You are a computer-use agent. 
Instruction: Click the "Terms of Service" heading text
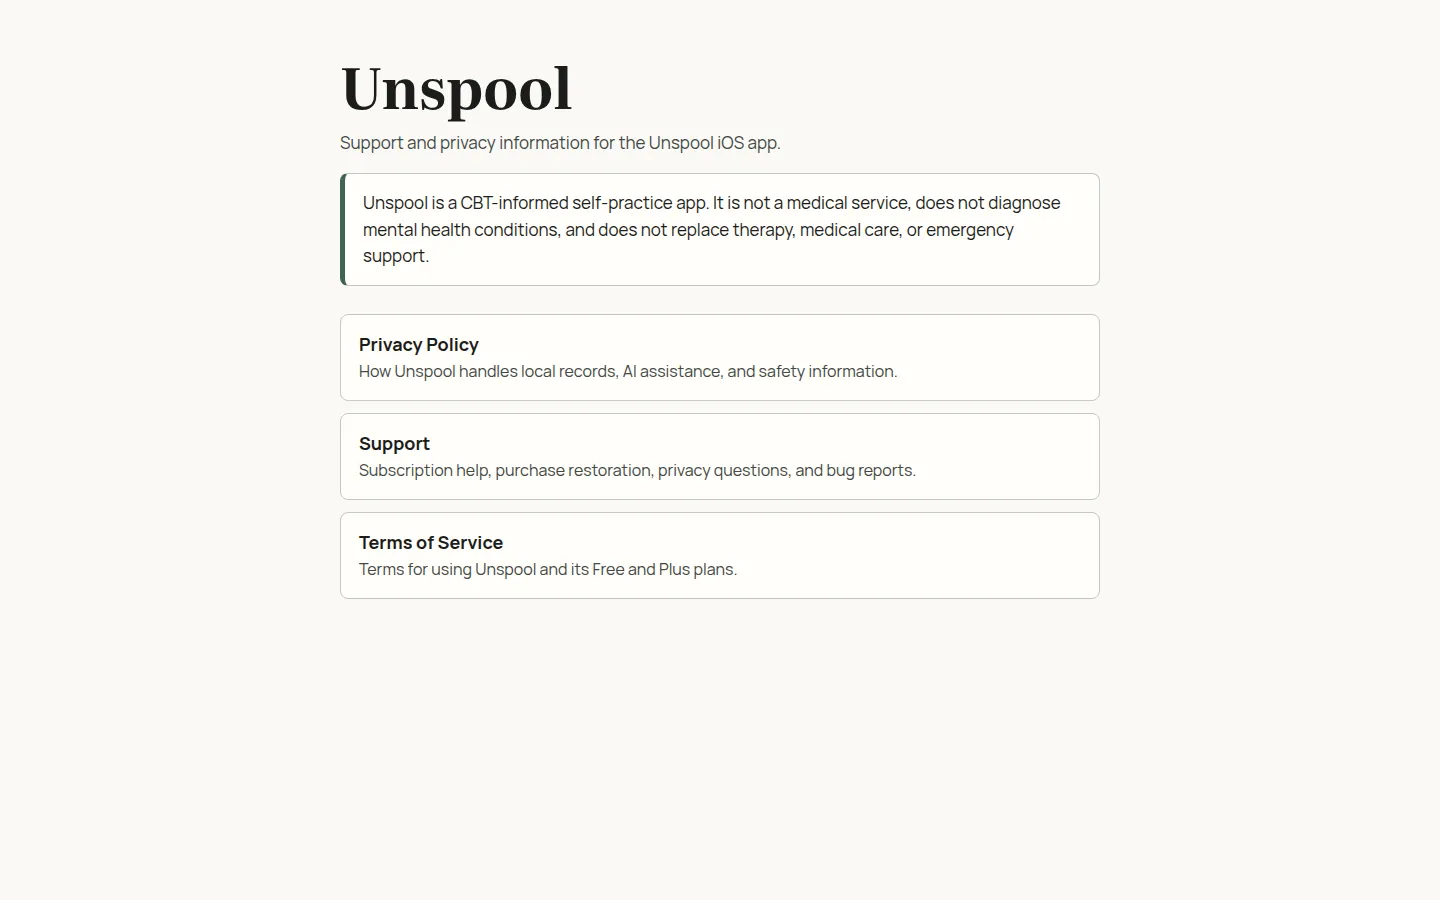431,542
